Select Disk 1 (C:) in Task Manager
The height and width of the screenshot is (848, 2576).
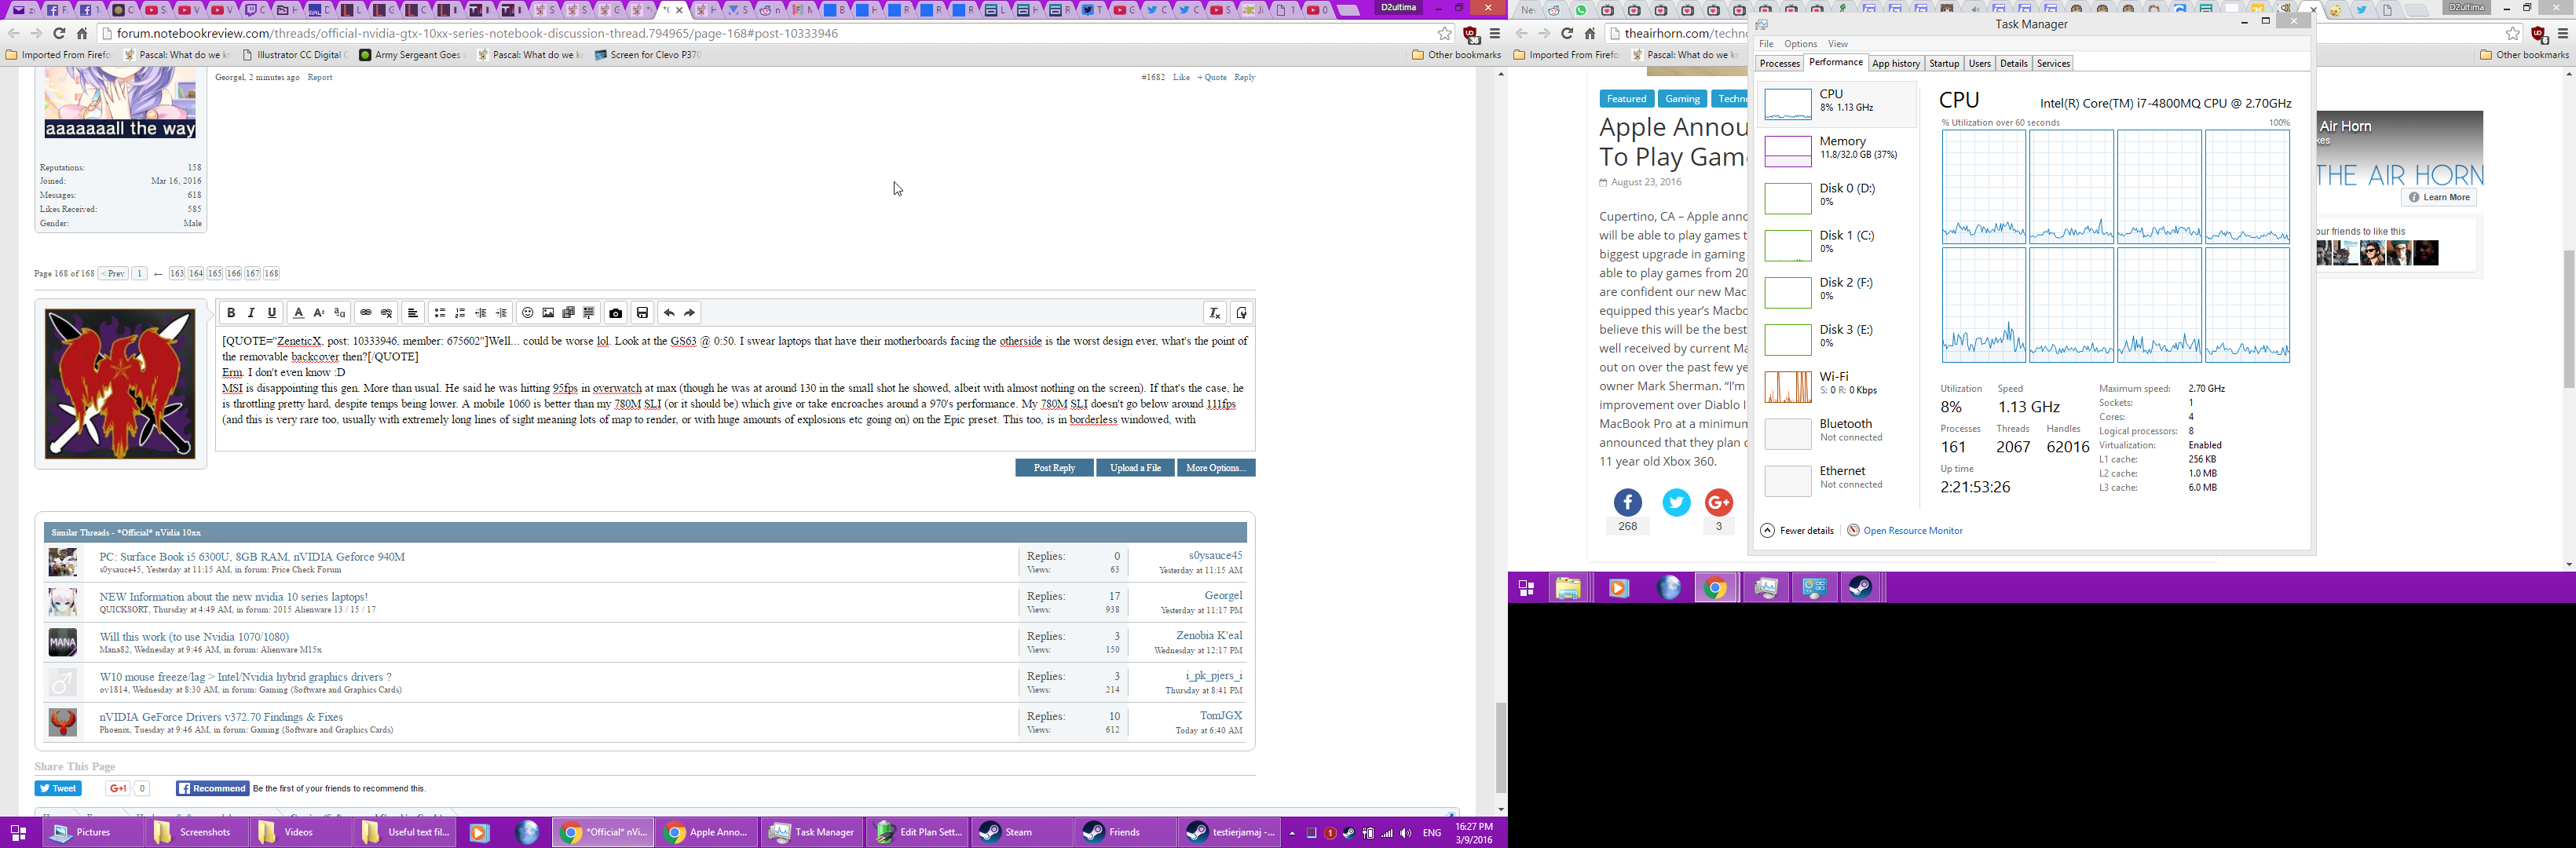[1837, 244]
